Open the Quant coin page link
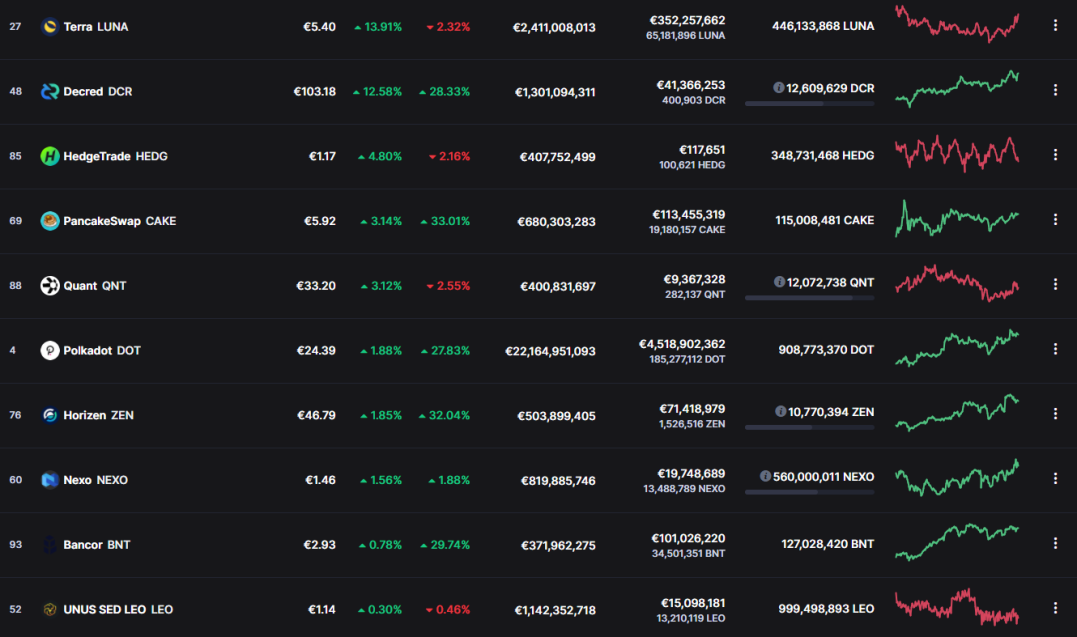 [95, 285]
